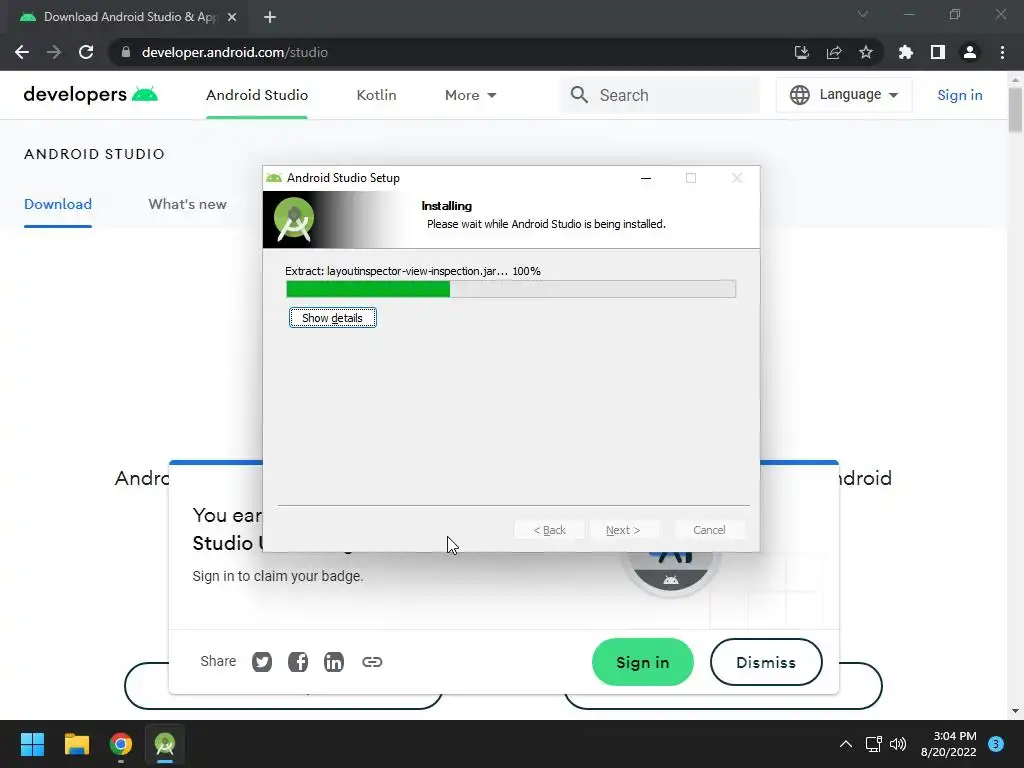The width and height of the screenshot is (1024, 768).
Task: Click the Search input field
Action: tap(660, 95)
